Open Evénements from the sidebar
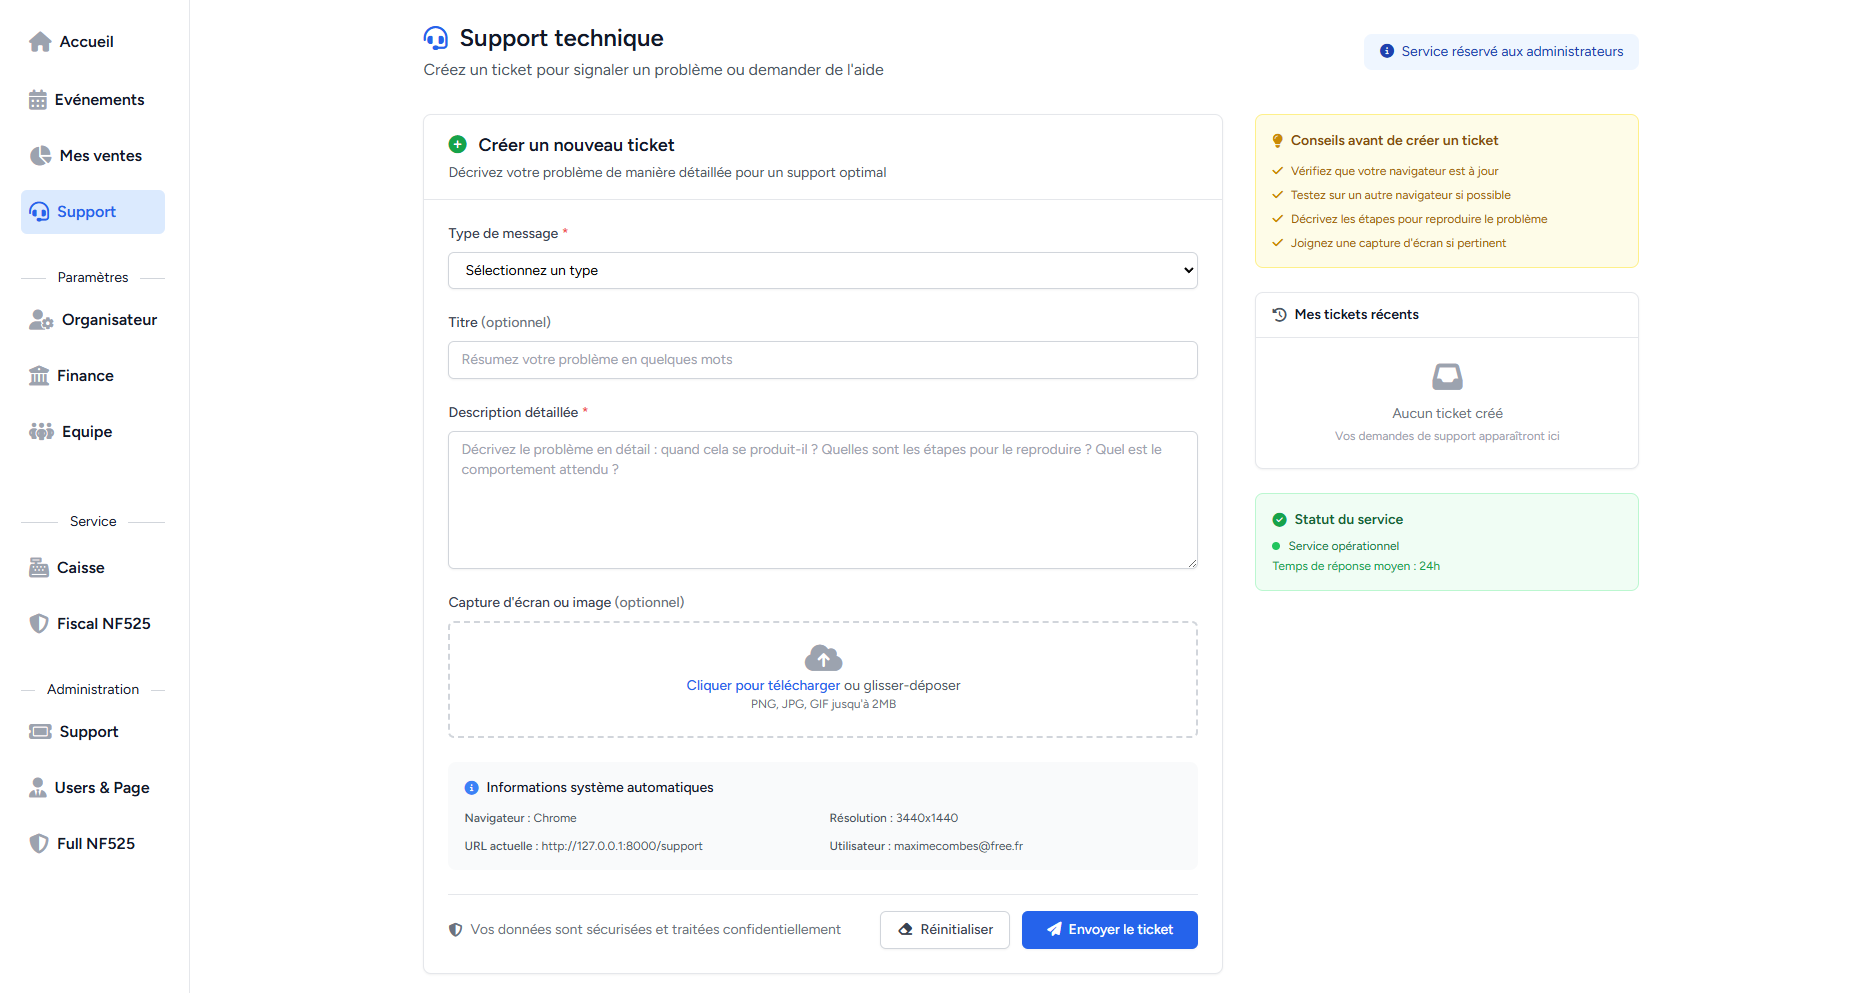This screenshot has width=1865, height=993. pos(93,100)
